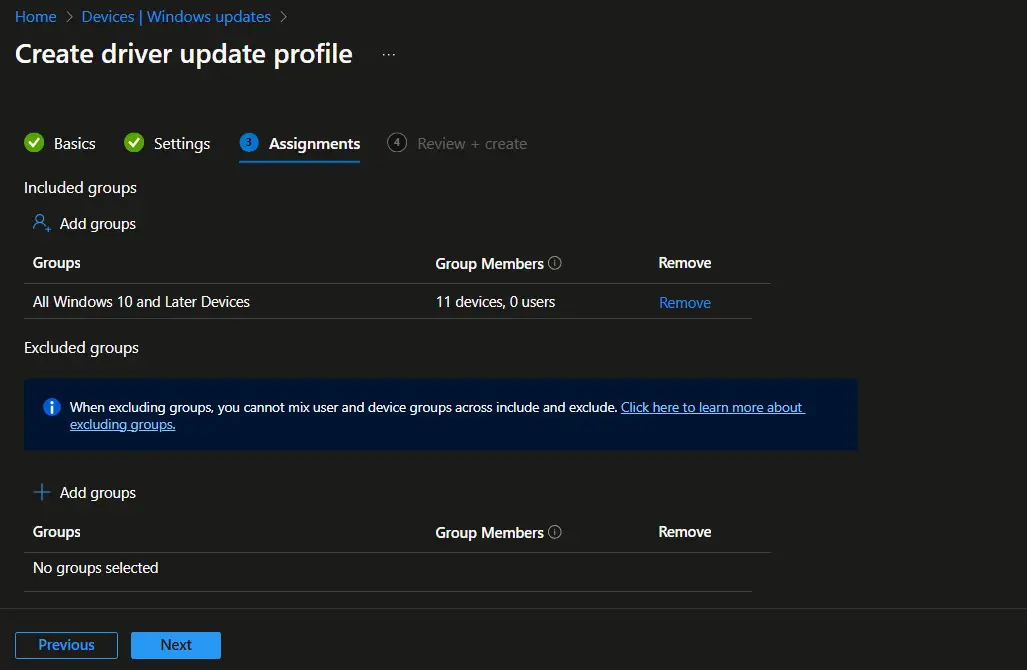Open the learn more about excluding groups link
This screenshot has width=1027, height=670.
coord(711,406)
